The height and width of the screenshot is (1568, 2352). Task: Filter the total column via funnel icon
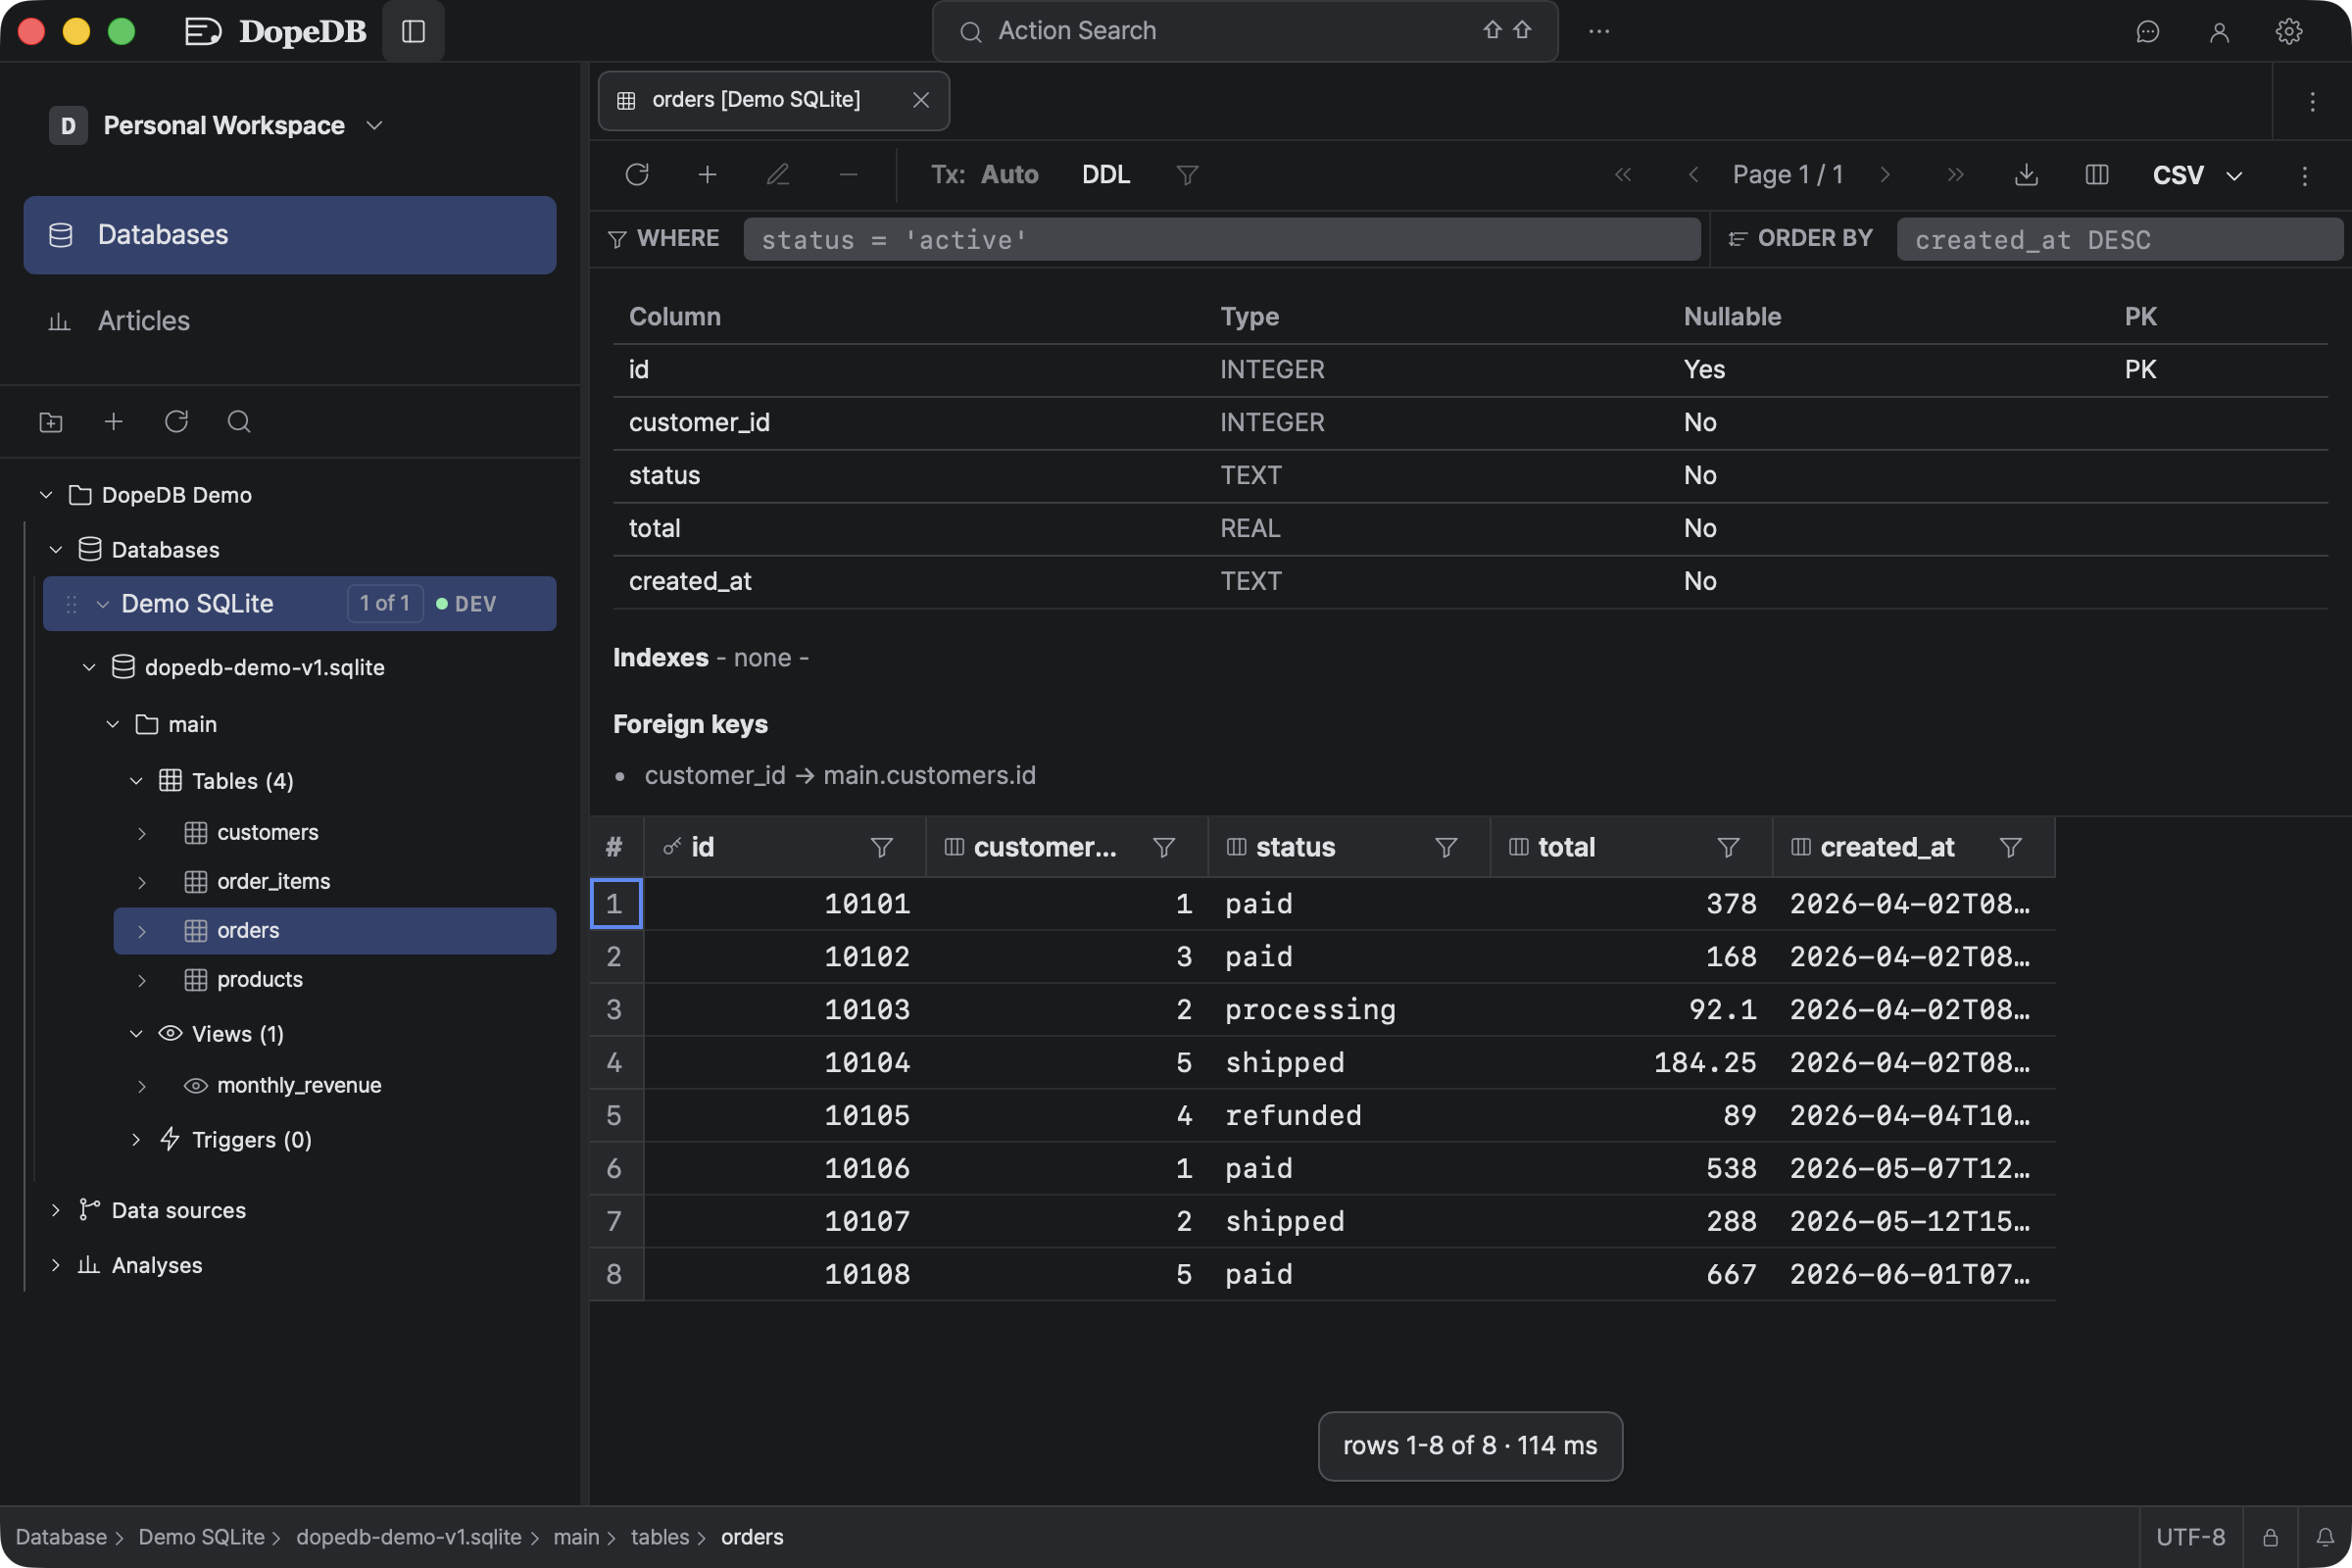pos(1728,847)
